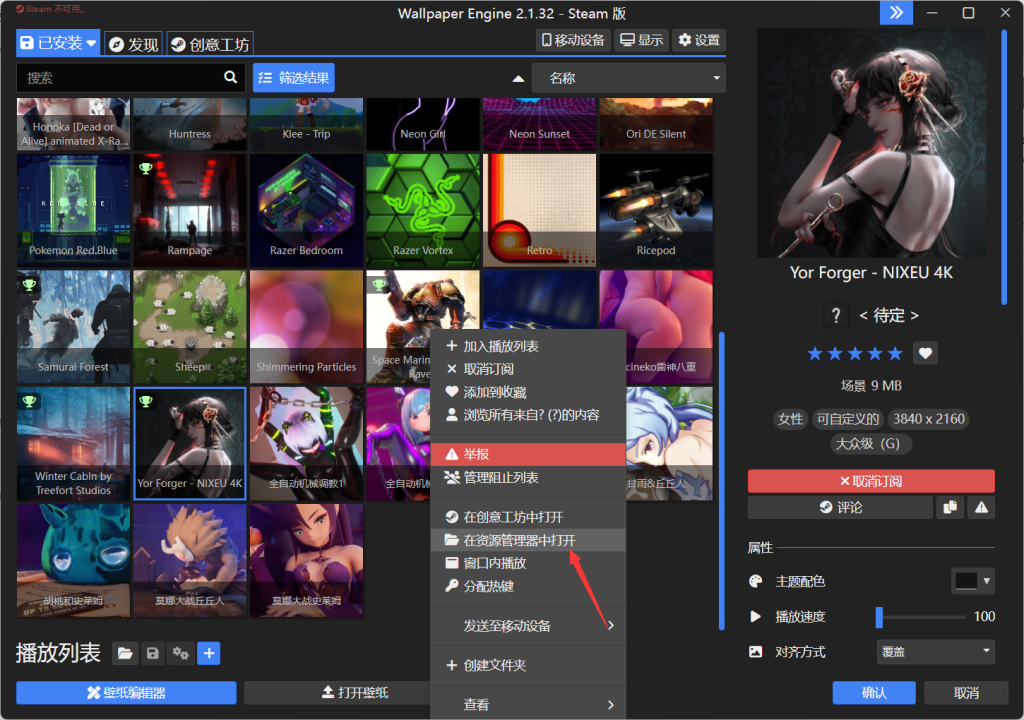This screenshot has height=720, width=1024.
Task: Select 分配热键 menu entry
Action: click(x=528, y=586)
